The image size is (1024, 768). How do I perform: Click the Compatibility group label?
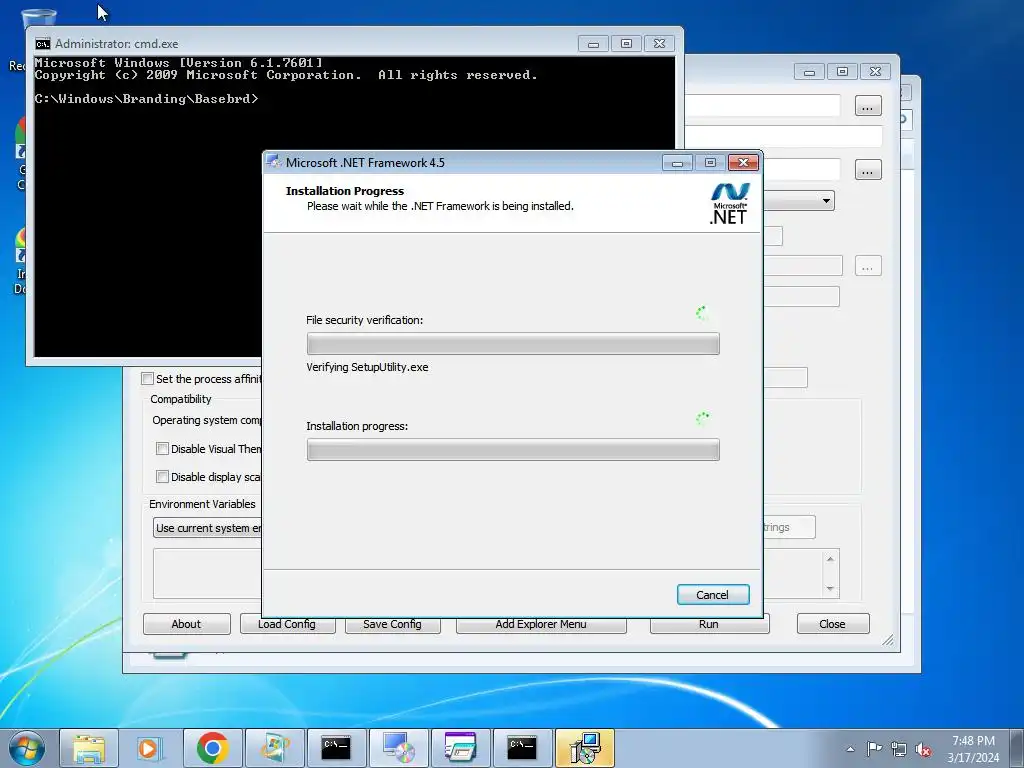coord(181,399)
